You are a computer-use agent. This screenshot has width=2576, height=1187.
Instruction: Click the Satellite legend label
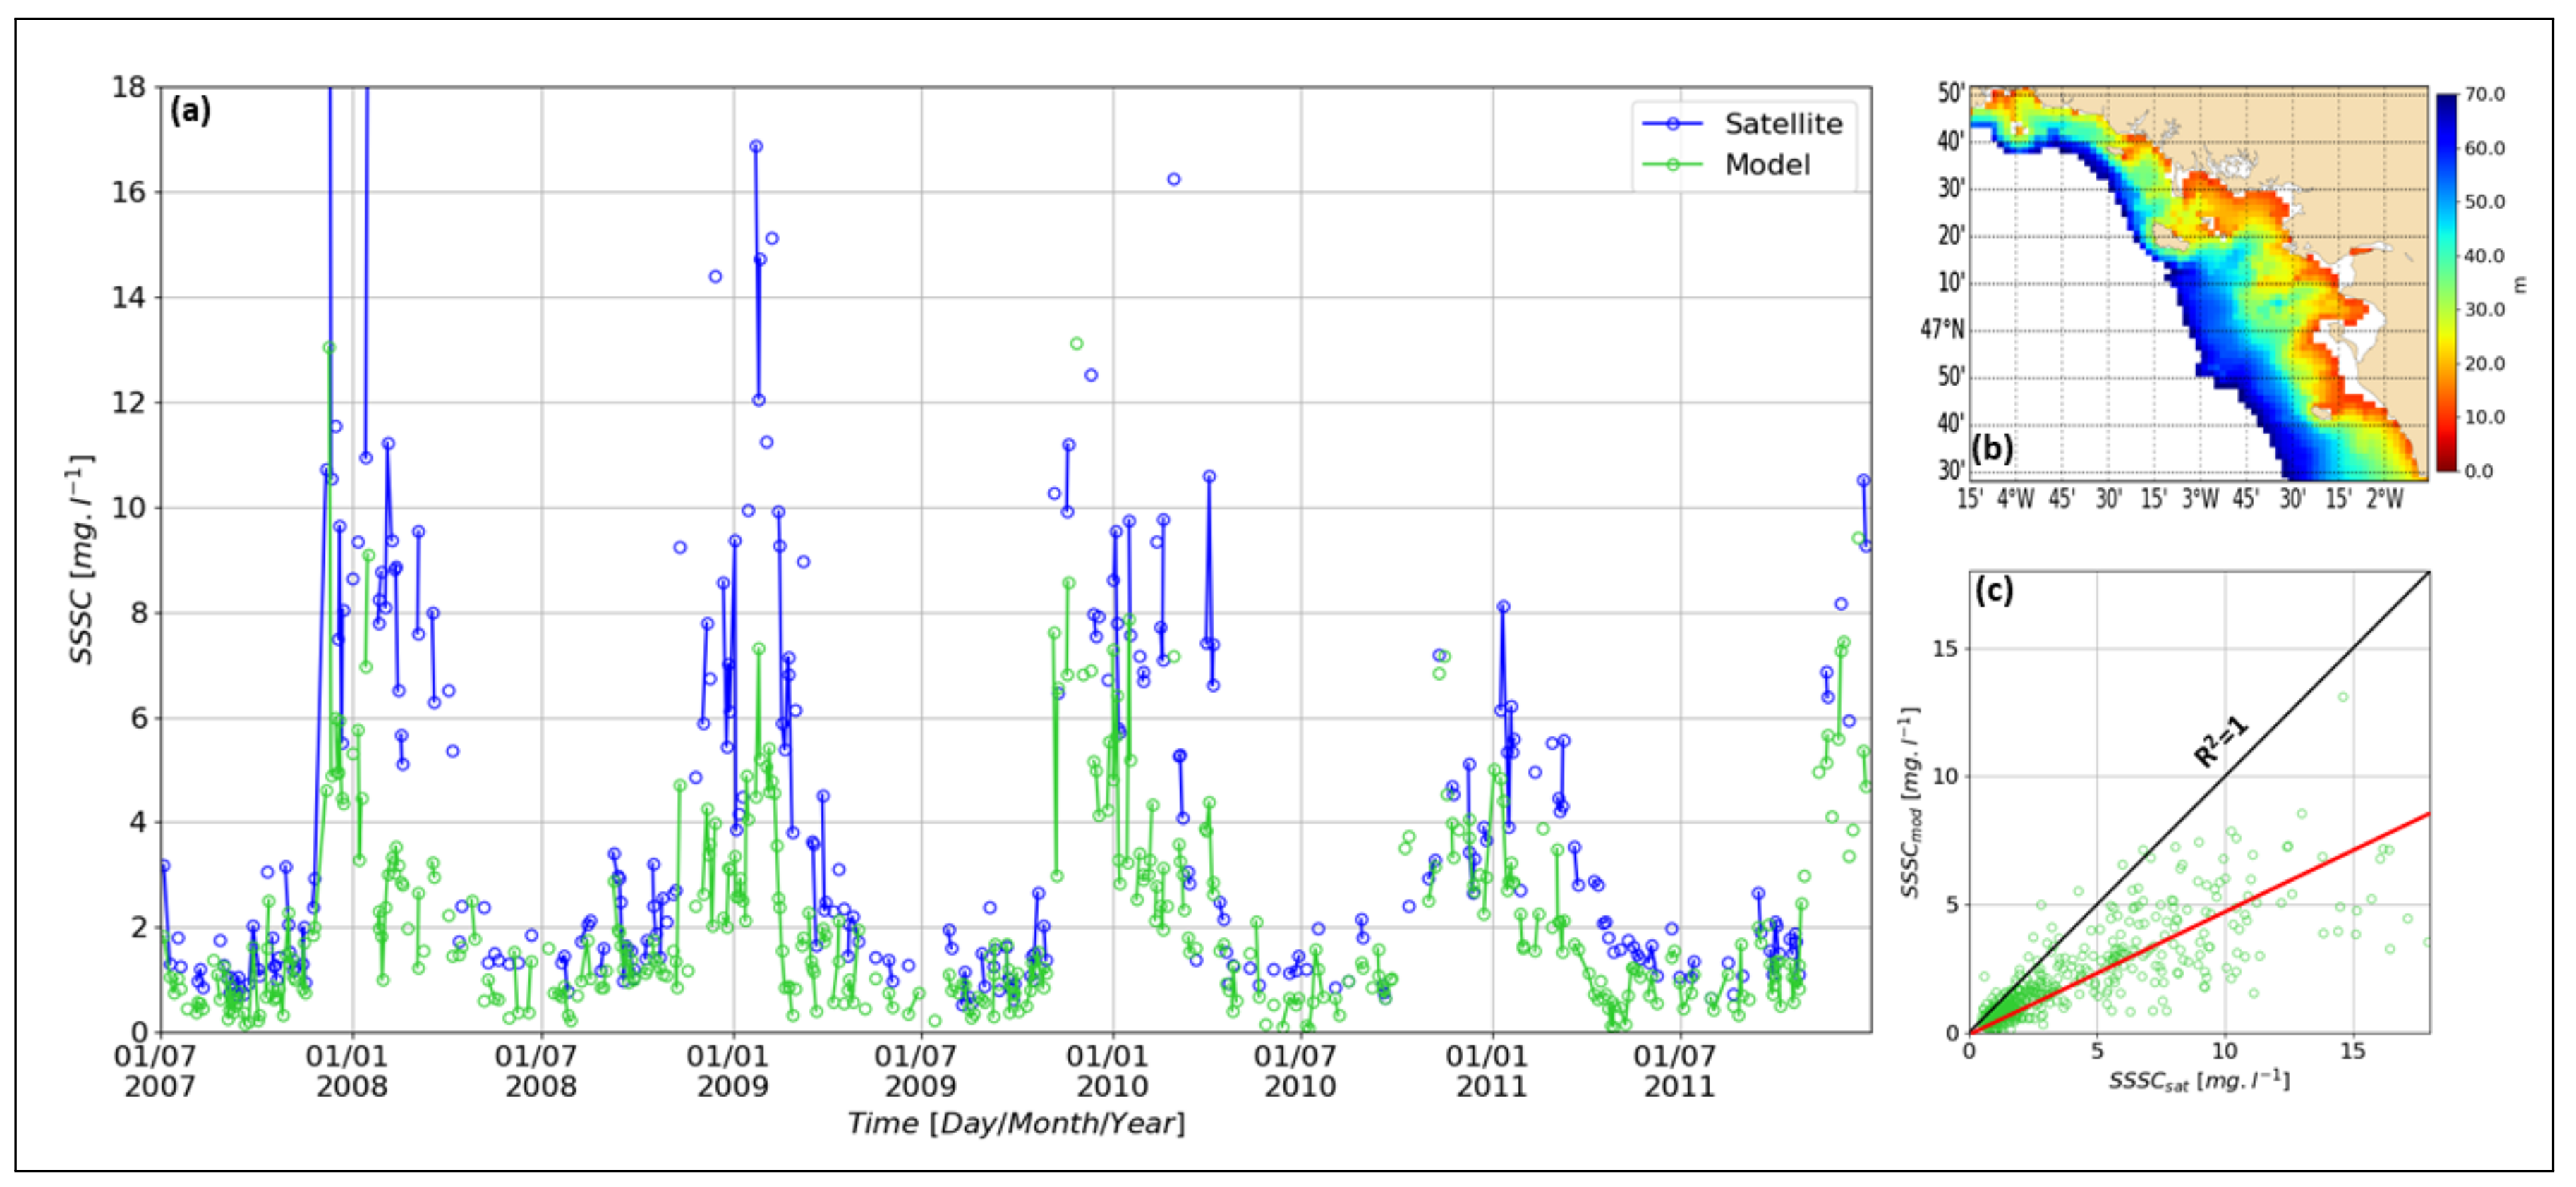pyautogui.click(x=1783, y=124)
